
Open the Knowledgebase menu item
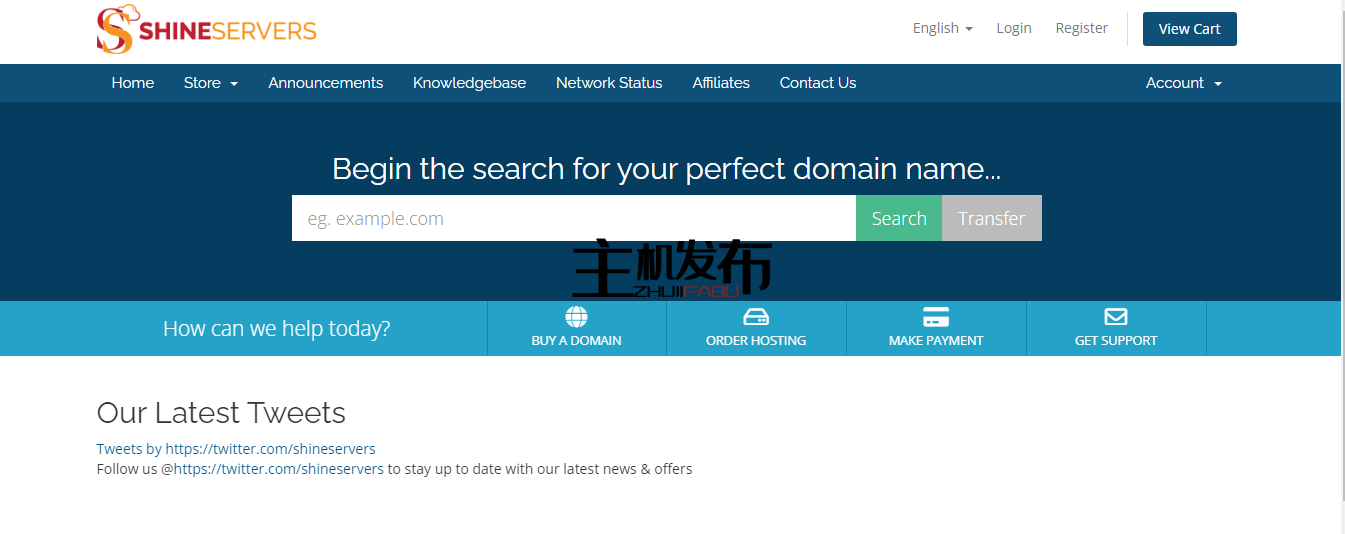point(469,83)
